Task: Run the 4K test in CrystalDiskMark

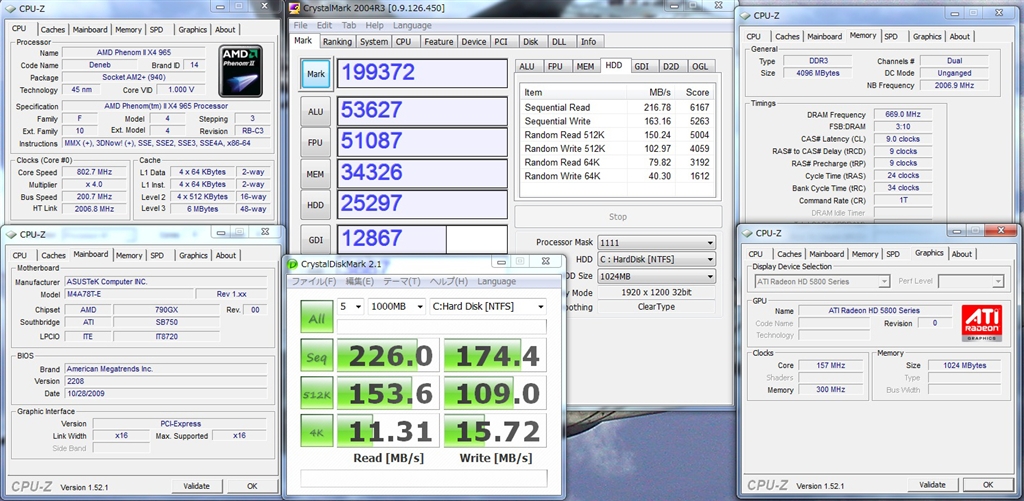Action: tap(316, 431)
